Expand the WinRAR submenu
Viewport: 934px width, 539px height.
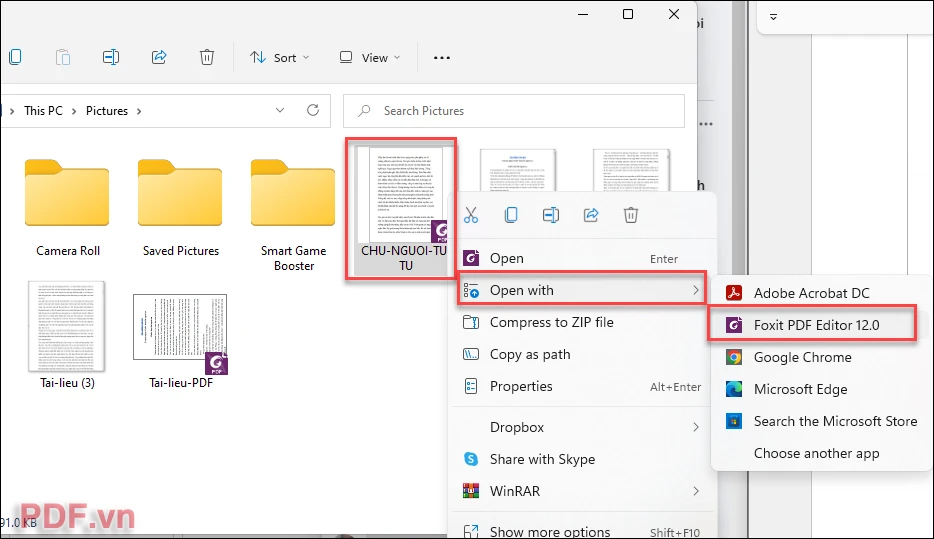click(582, 491)
